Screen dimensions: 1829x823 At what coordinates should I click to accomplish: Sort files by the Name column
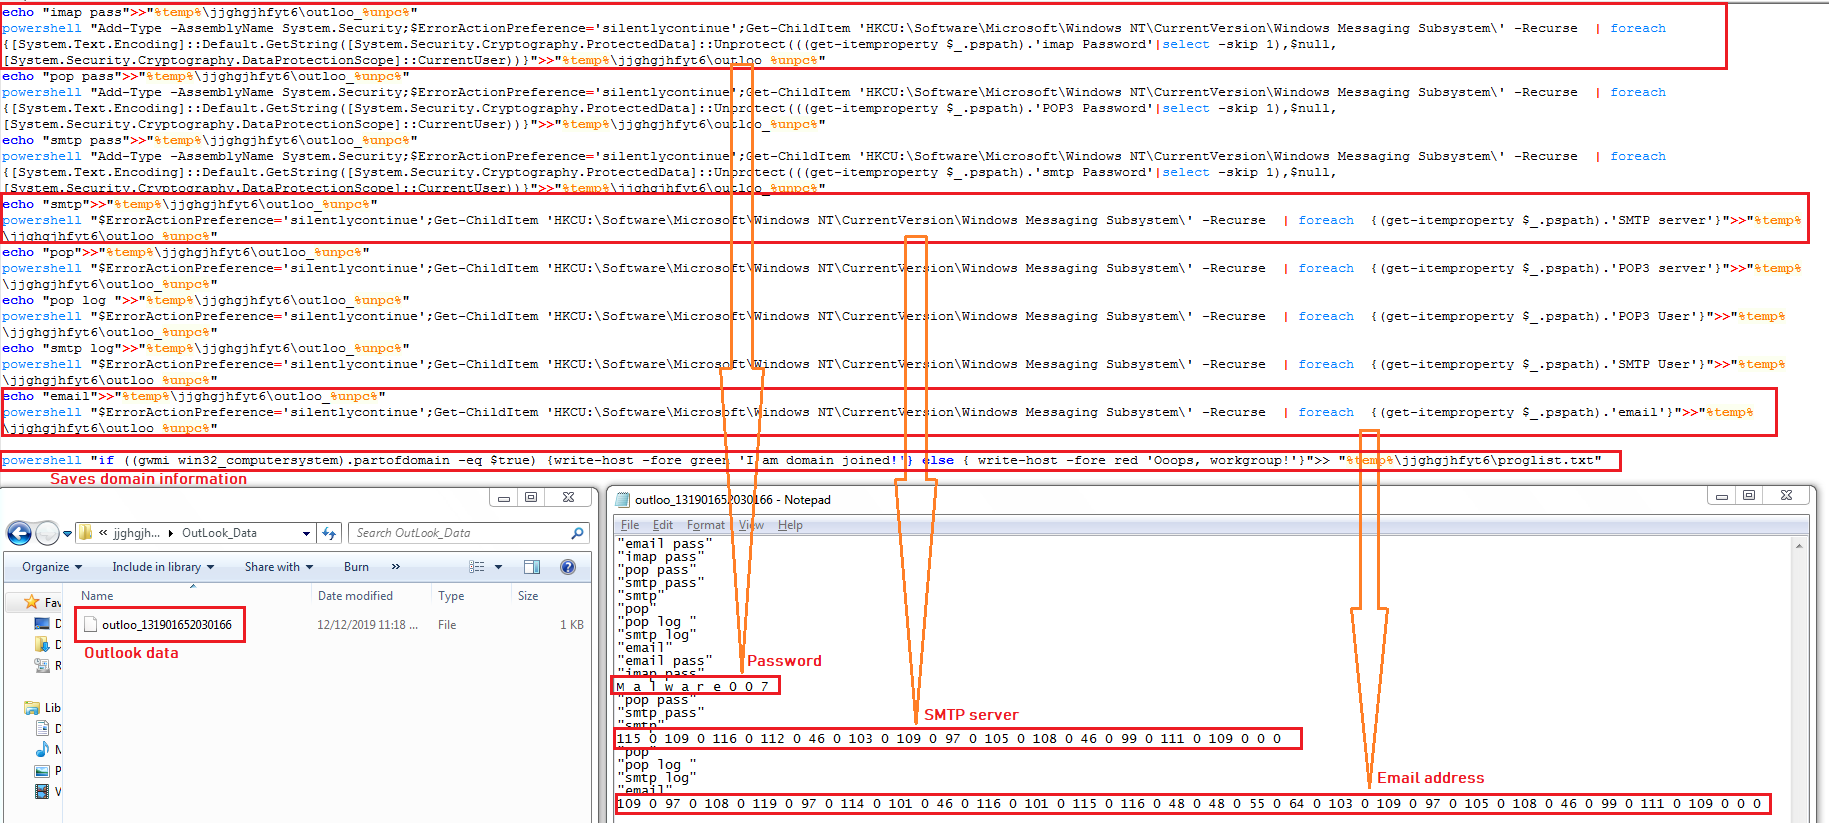[x=97, y=596]
